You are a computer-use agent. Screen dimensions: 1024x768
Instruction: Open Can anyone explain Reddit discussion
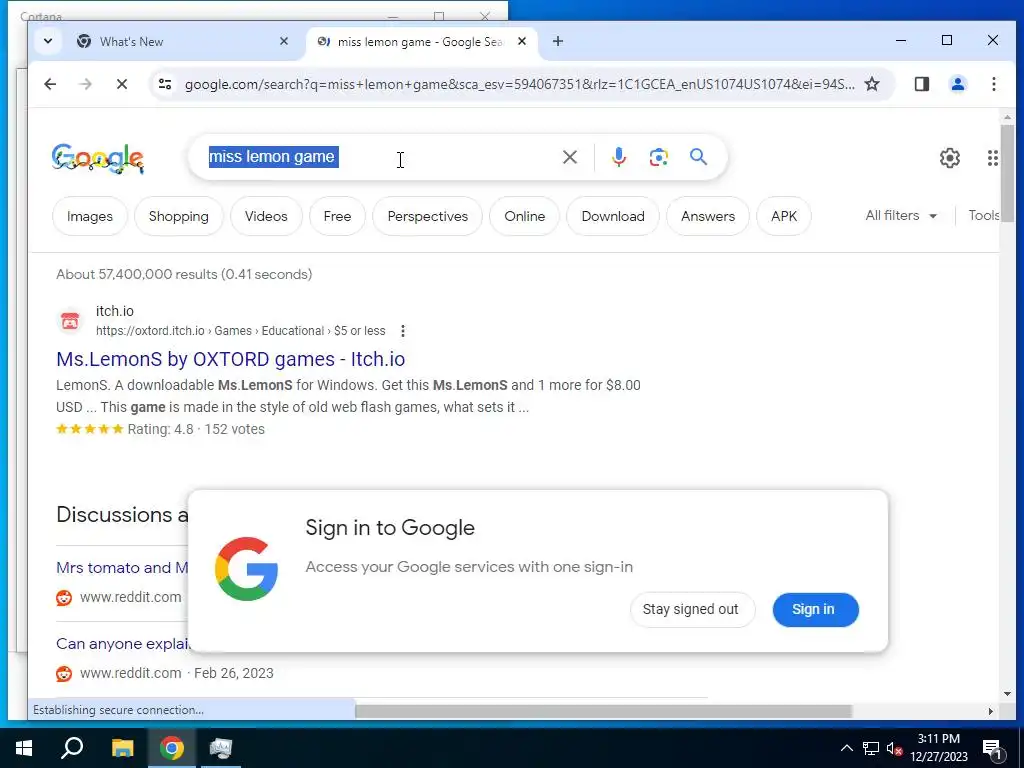click(122, 644)
